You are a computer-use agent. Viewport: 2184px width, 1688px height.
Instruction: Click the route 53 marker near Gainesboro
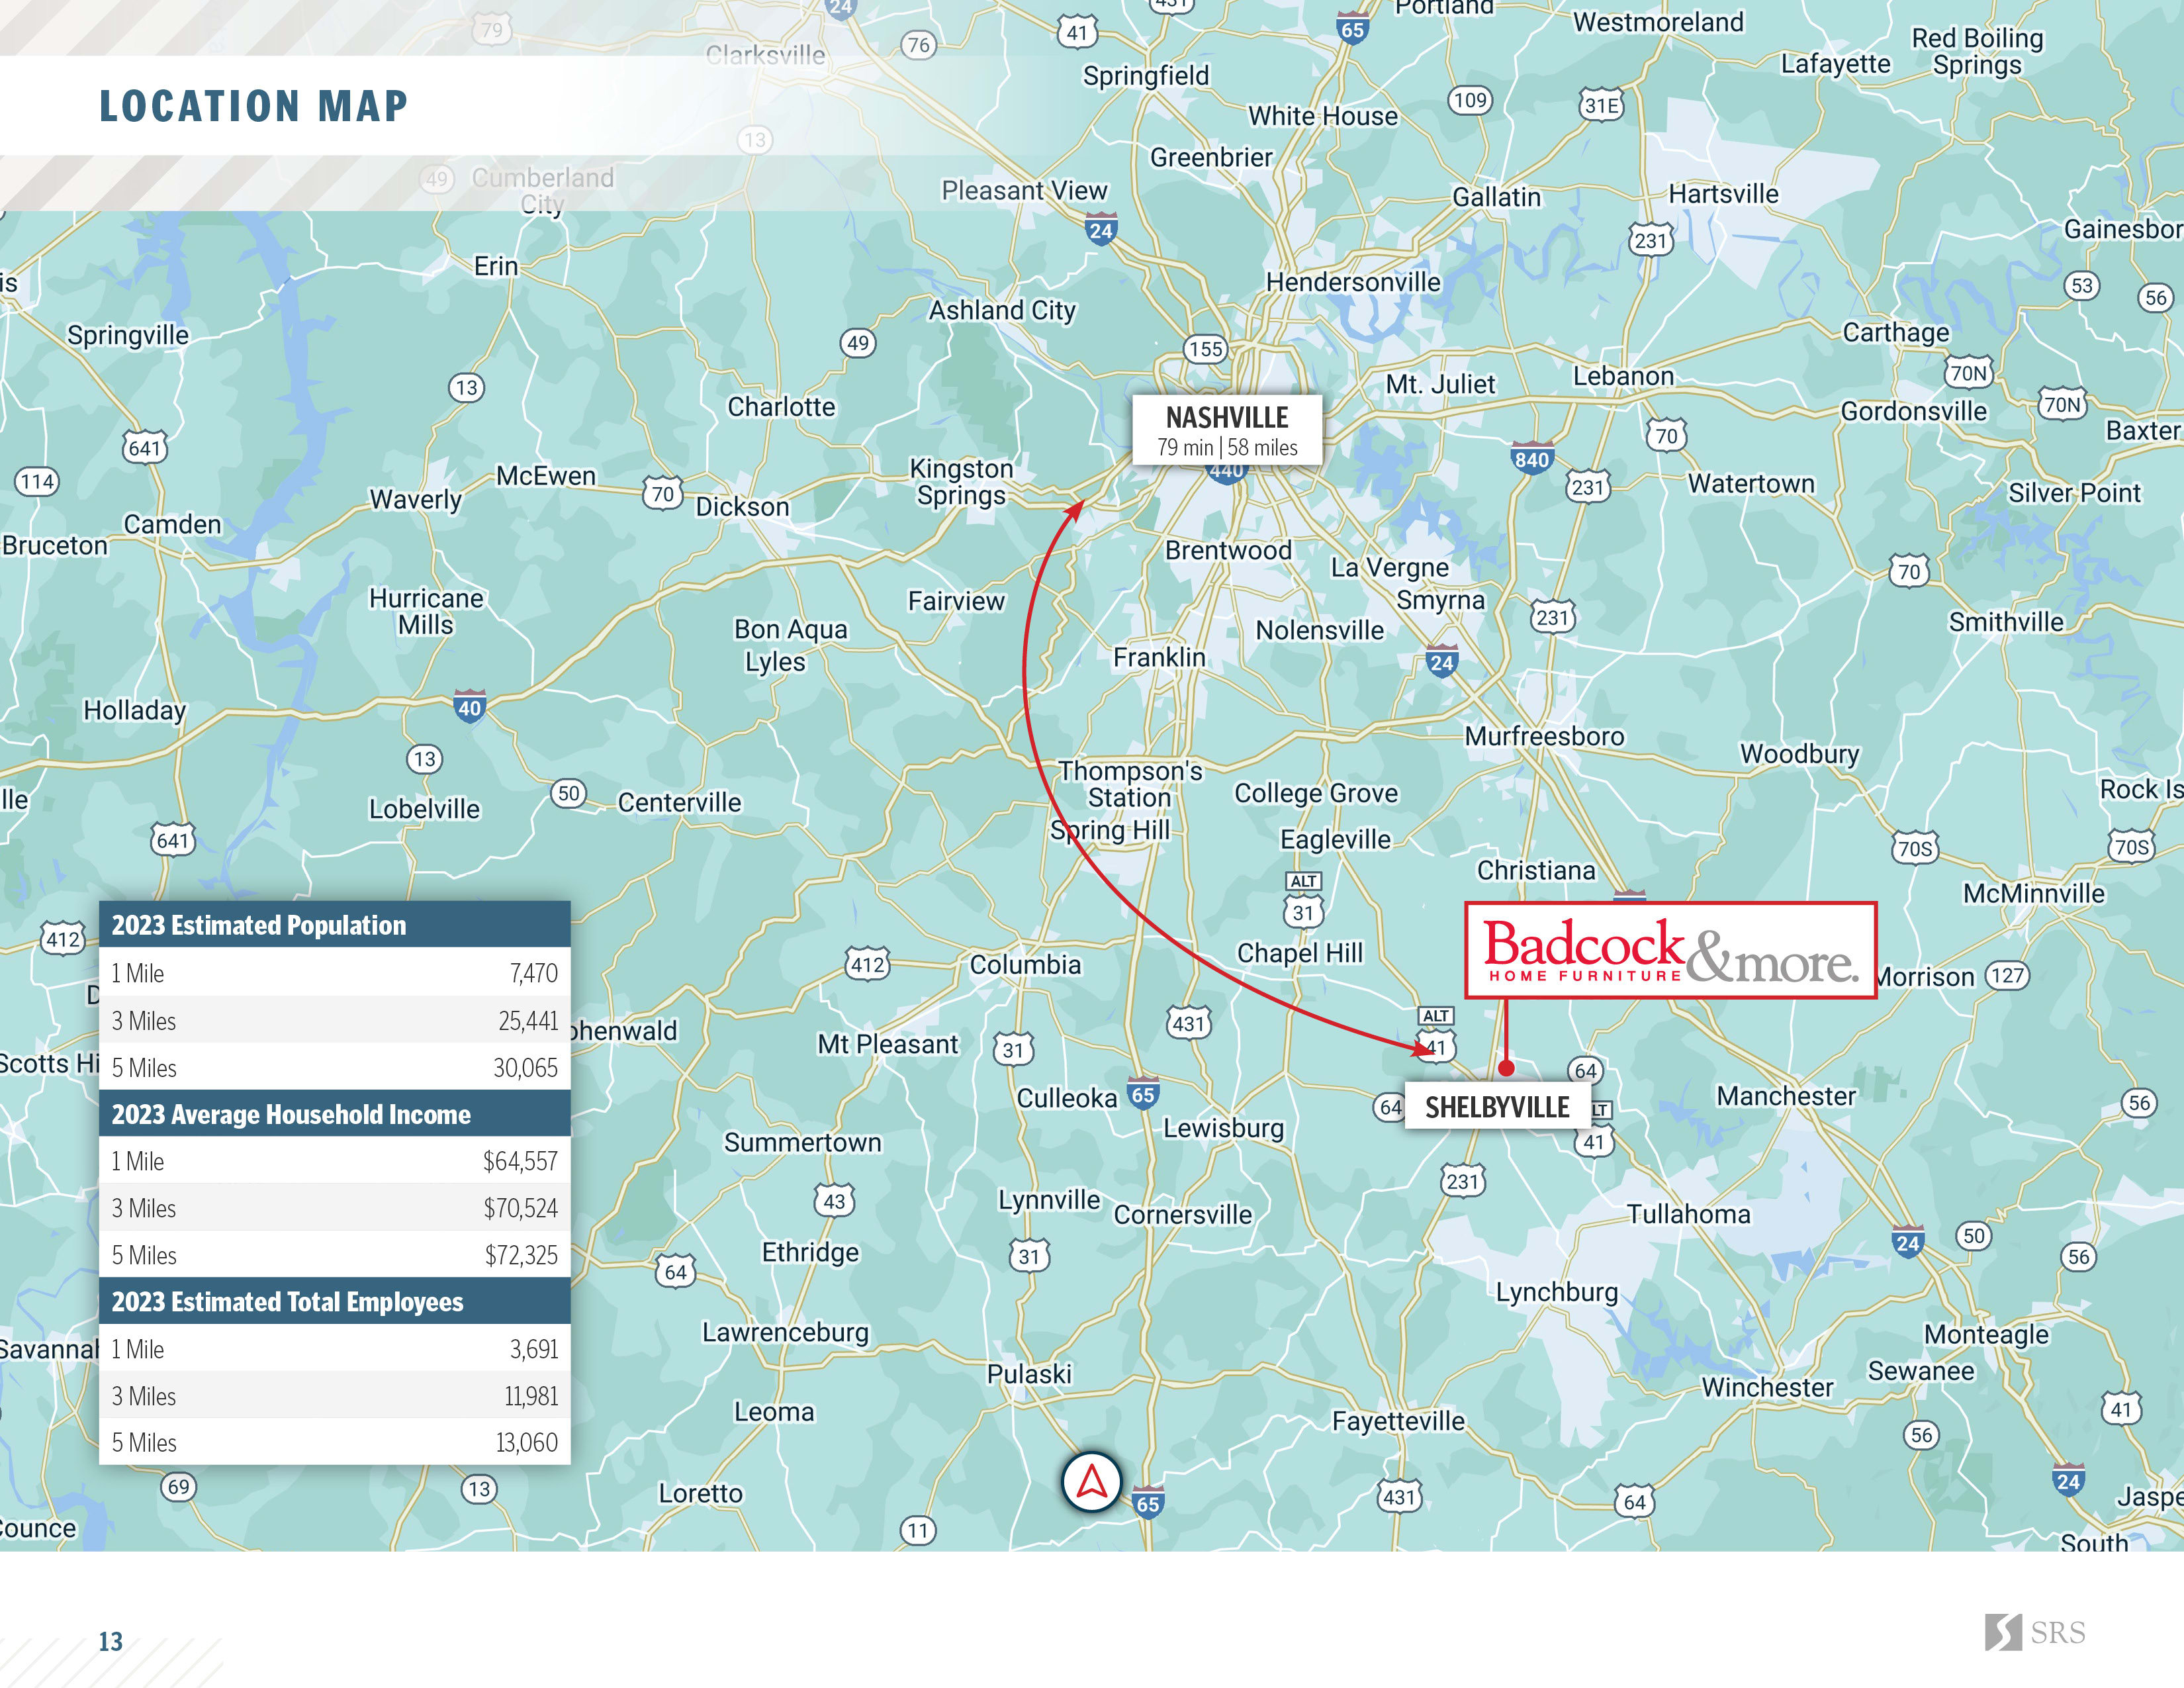2082,285
